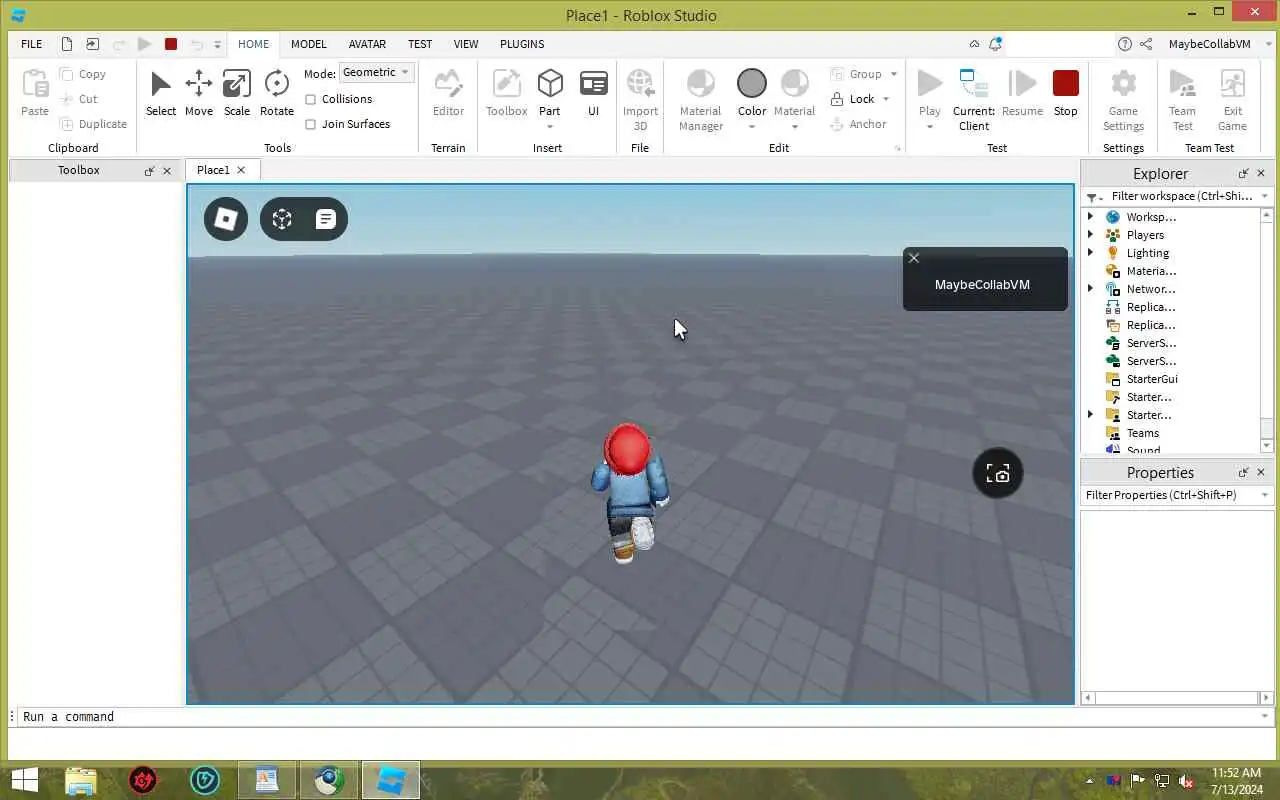The height and width of the screenshot is (800, 1280).
Task: Click the Lock button
Action: (853, 99)
